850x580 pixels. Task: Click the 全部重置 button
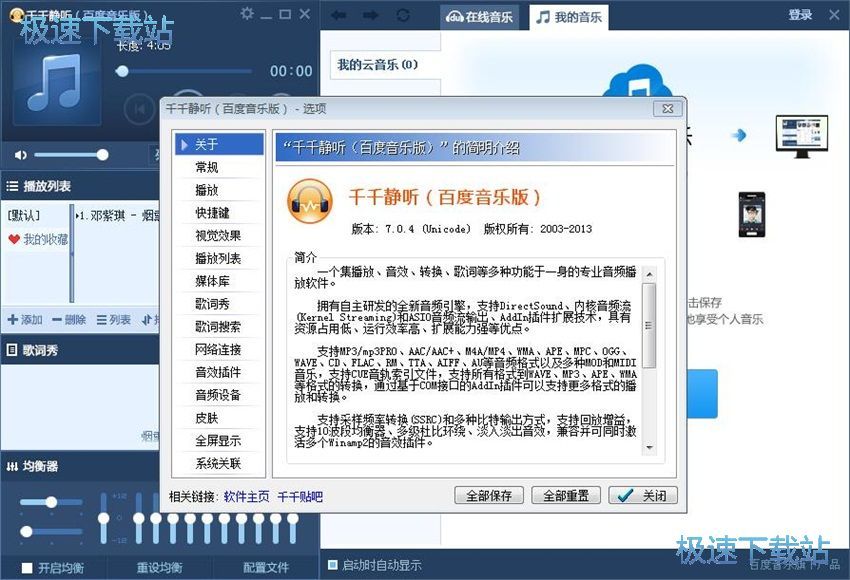click(566, 495)
